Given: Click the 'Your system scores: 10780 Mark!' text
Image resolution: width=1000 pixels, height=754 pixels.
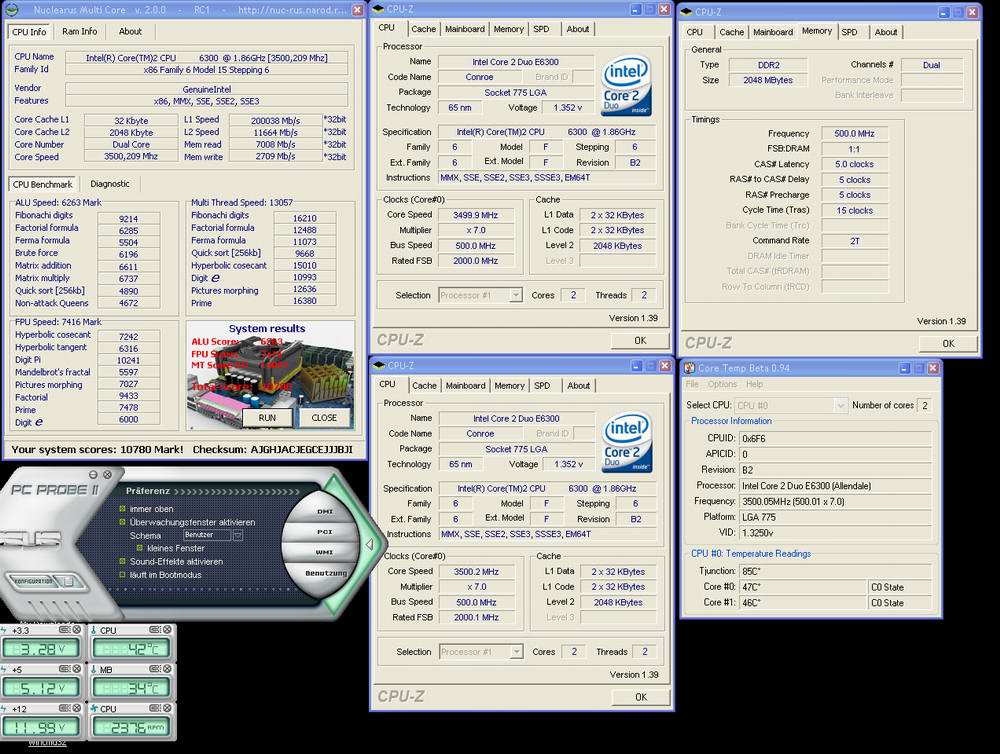Looking at the screenshot, I should point(97,450).
